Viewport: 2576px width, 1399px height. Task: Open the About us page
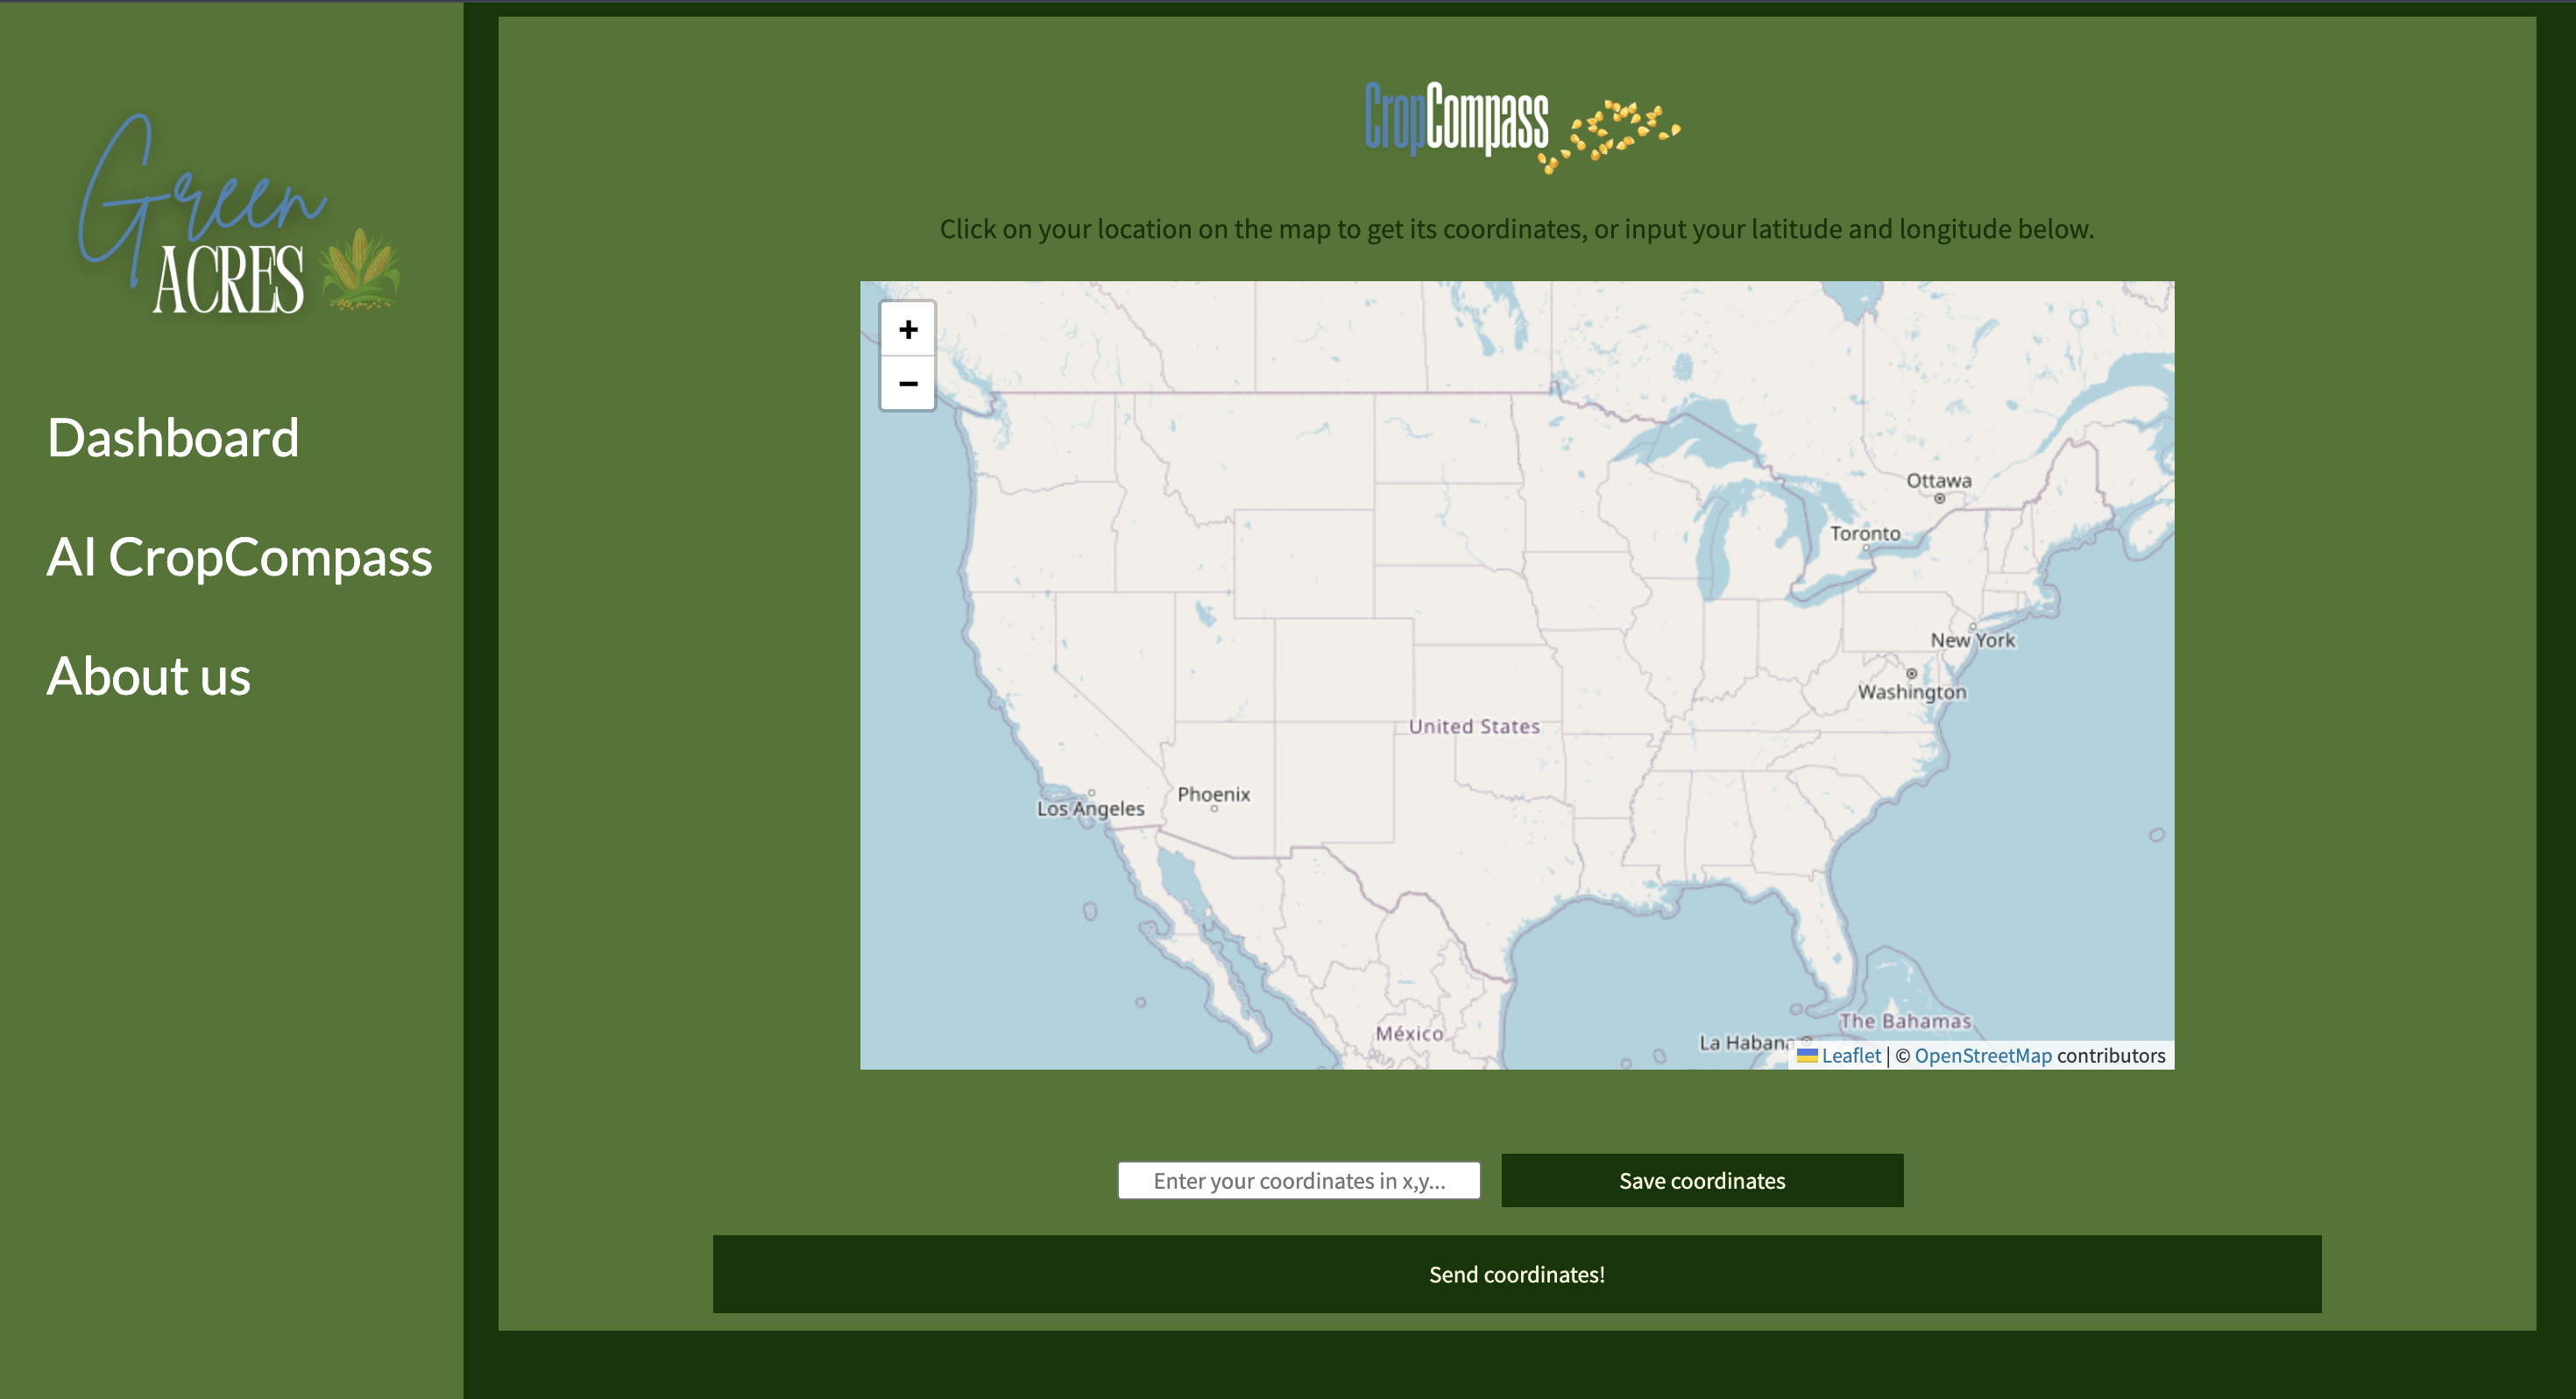tap(148, 675)
